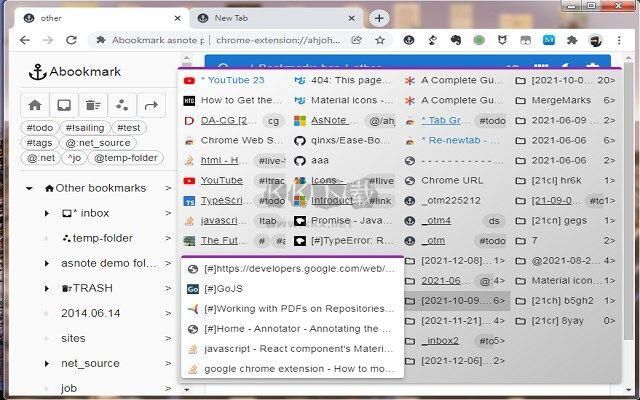This screenshot has width=640, height=400.
Task: Open the '_inbox2' folder
Action: (455, 341)
